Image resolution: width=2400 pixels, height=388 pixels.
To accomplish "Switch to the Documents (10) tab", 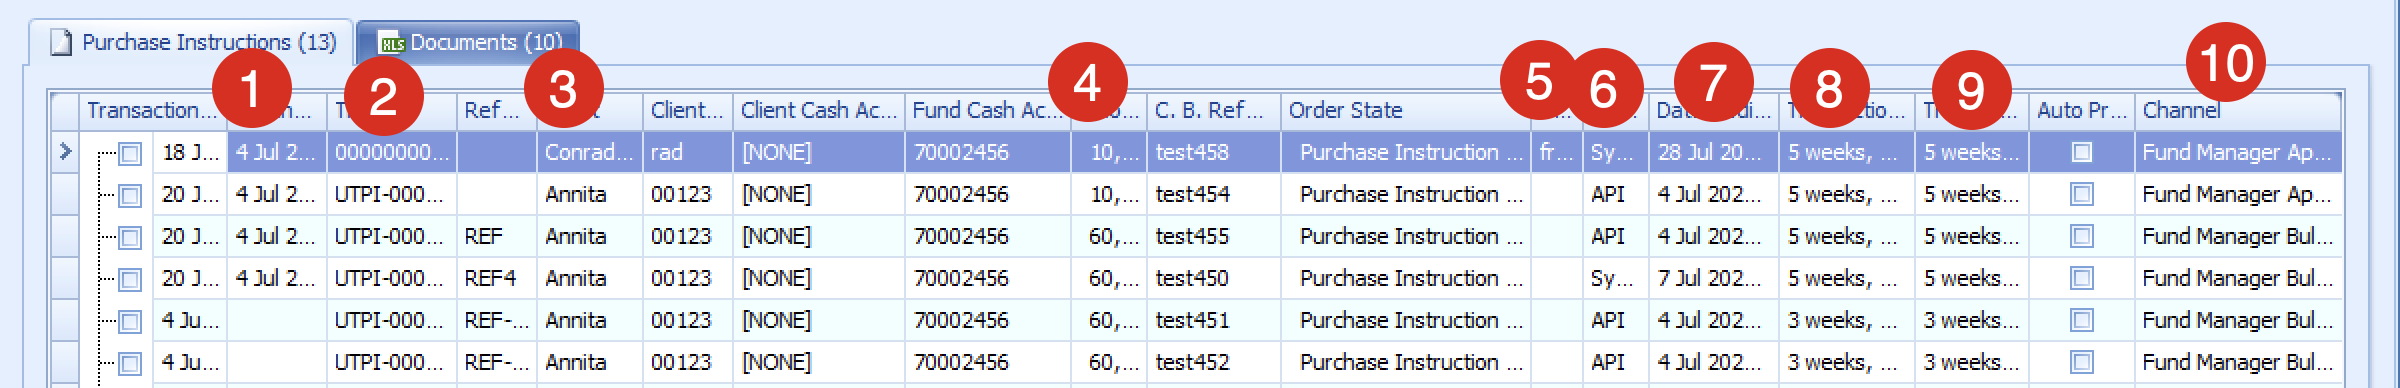I will point(468,42).
